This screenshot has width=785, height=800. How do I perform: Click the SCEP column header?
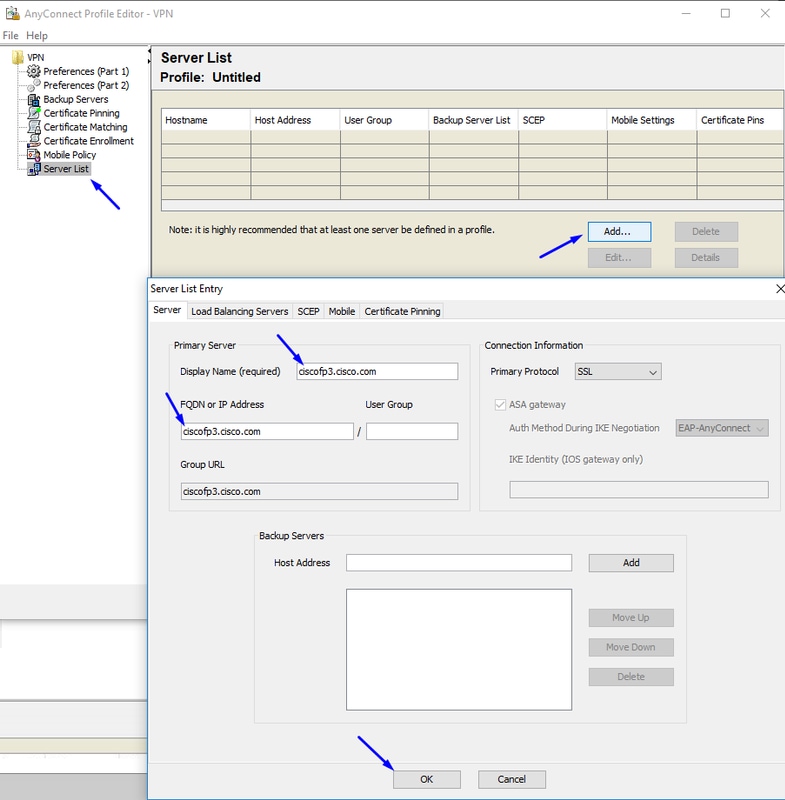(x=563, y=120)
